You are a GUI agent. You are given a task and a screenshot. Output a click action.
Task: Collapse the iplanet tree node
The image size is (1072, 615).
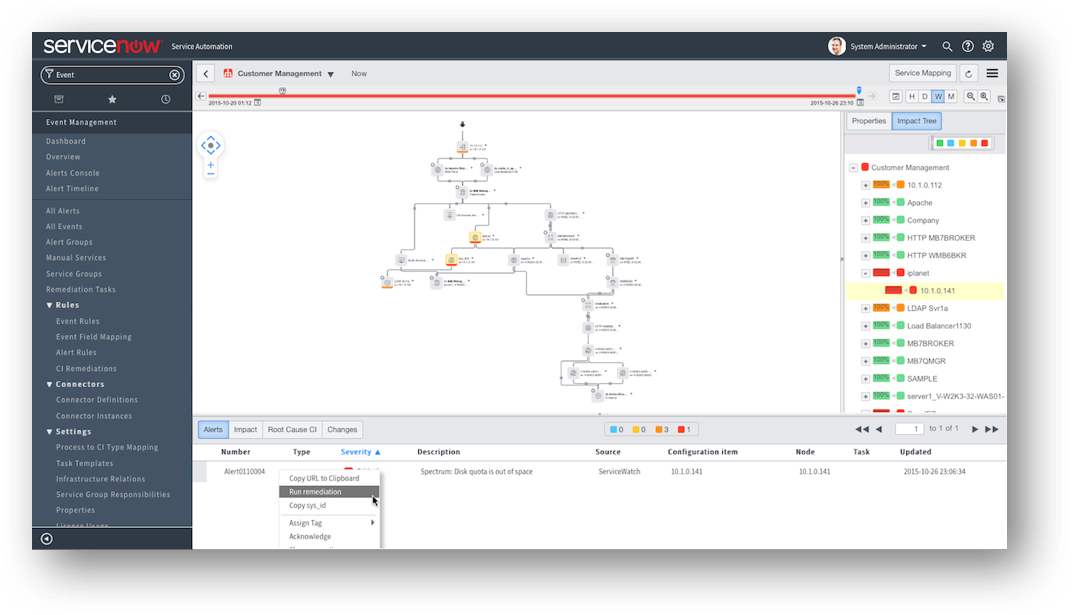click(866, 273)
